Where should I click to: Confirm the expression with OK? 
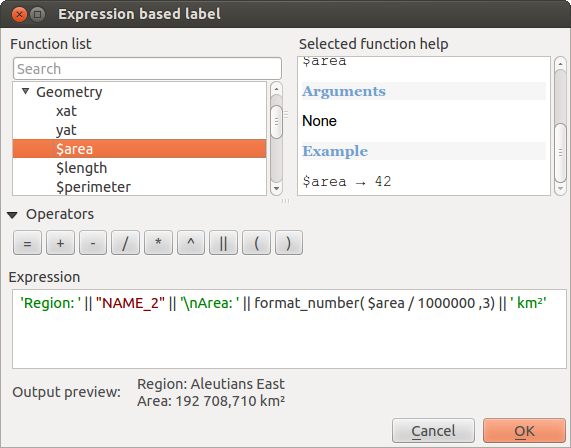point(524,431)
